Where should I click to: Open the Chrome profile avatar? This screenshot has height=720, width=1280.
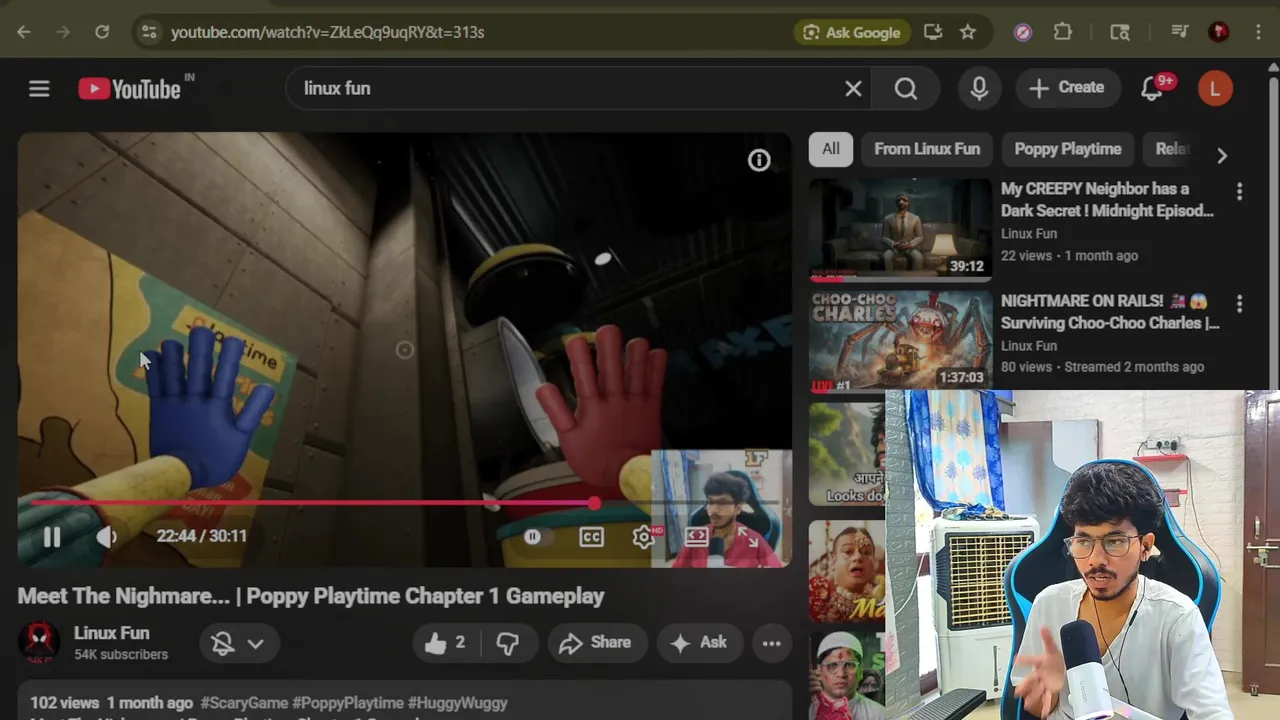click(x=1218, y=32)
